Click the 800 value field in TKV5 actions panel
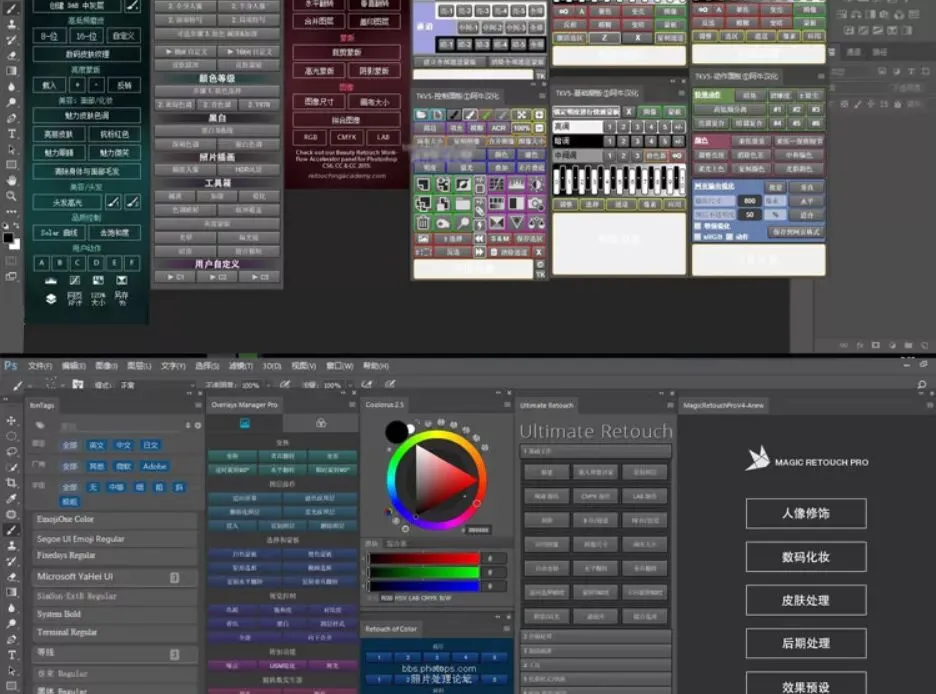The width and height of the screenshot is (936, 694). coord(750,201)
